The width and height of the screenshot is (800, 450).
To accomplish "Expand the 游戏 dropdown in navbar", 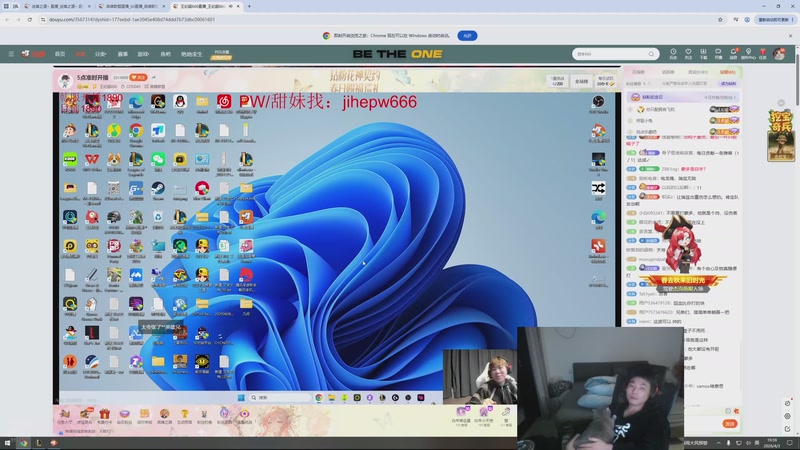I will click(x=143, y=54).
